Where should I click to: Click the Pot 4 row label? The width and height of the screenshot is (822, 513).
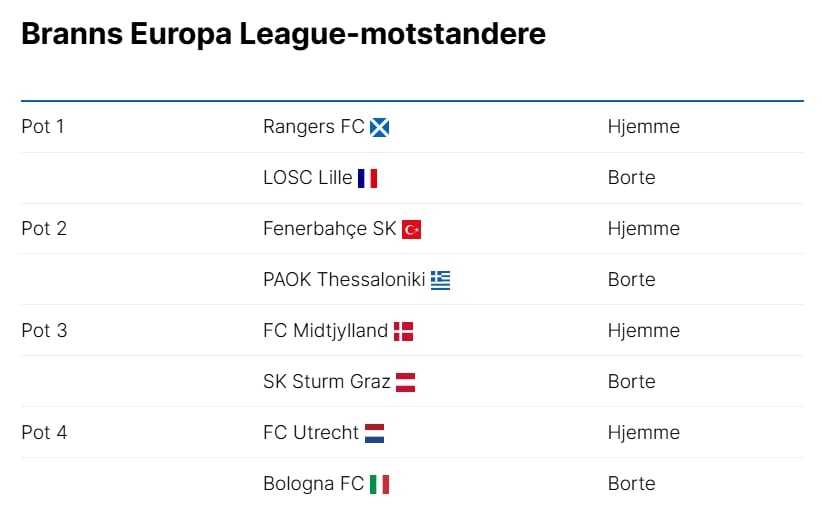pos(44,433)
